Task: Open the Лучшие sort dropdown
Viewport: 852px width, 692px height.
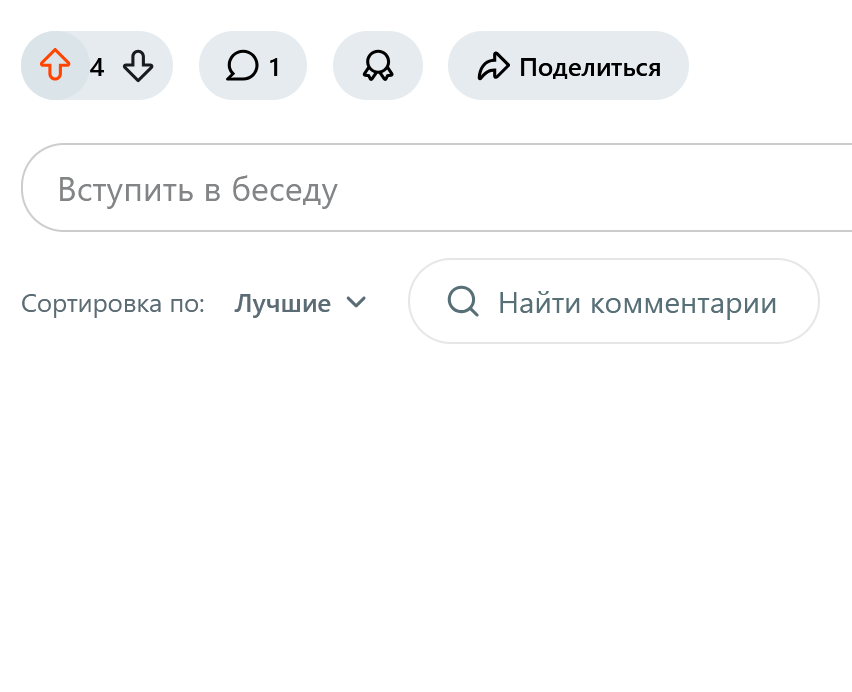Action: coord(300,303)
